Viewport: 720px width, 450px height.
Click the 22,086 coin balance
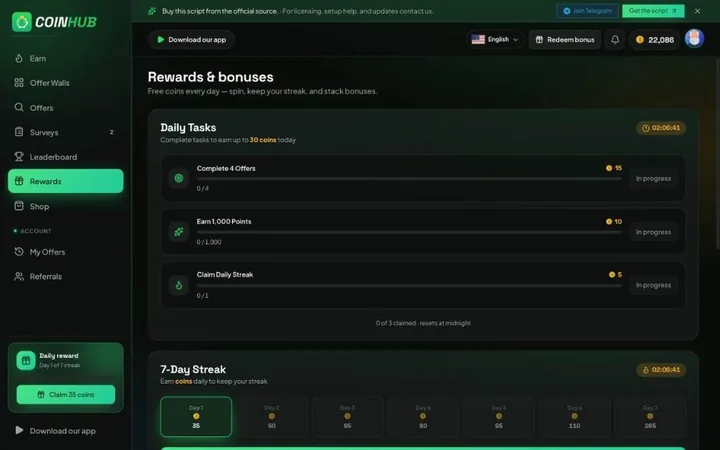pos(655,40)
